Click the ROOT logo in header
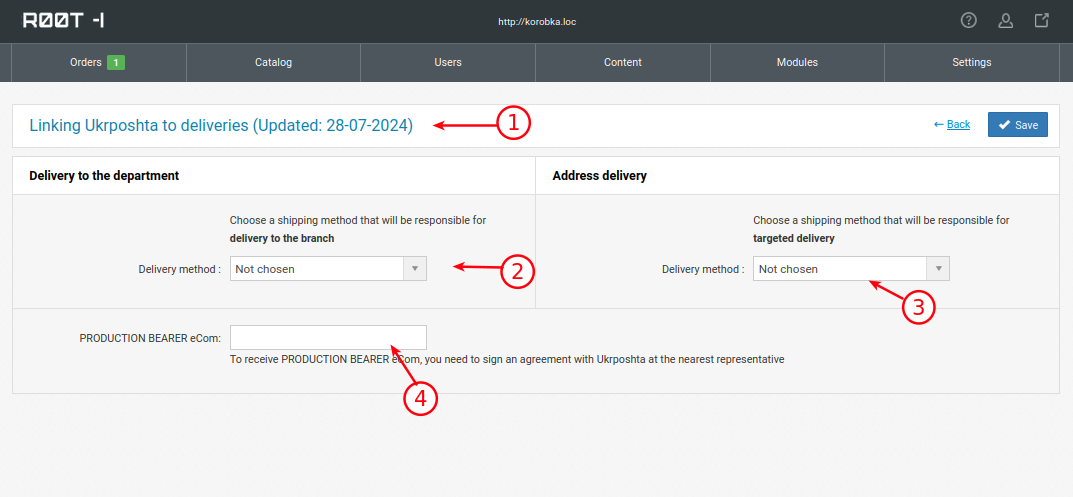1073x497 pixels. [64, 21]
